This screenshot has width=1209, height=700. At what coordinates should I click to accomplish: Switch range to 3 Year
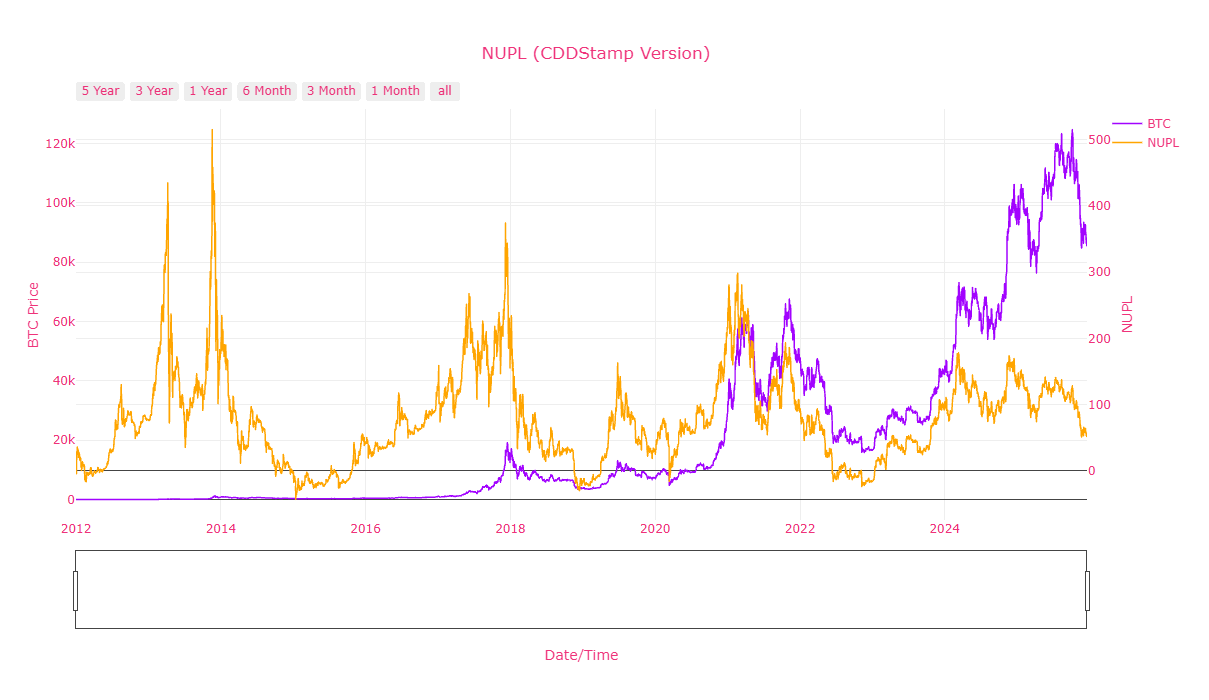154,91
